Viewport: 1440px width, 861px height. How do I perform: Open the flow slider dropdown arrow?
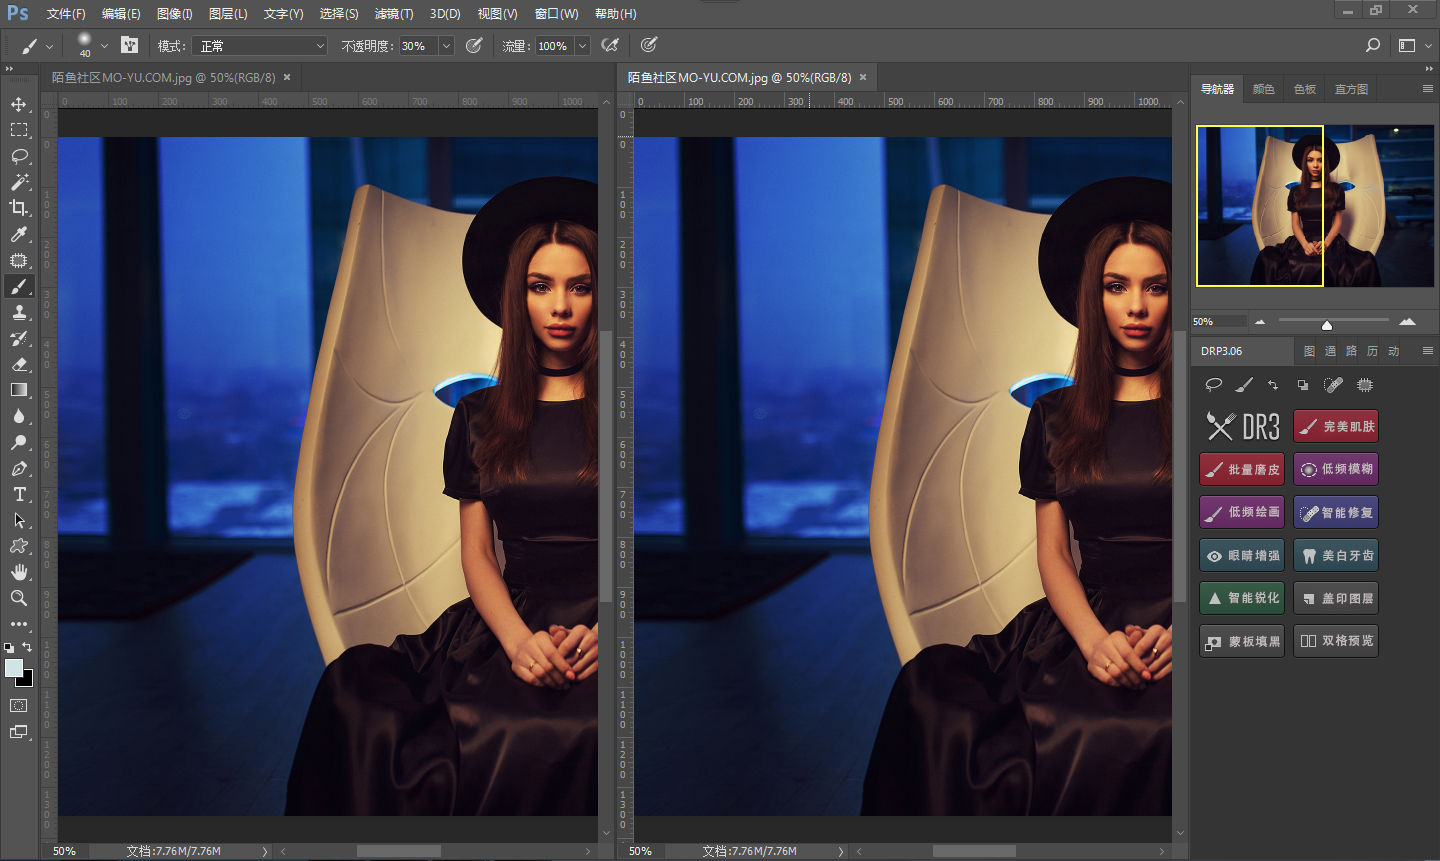582,46
